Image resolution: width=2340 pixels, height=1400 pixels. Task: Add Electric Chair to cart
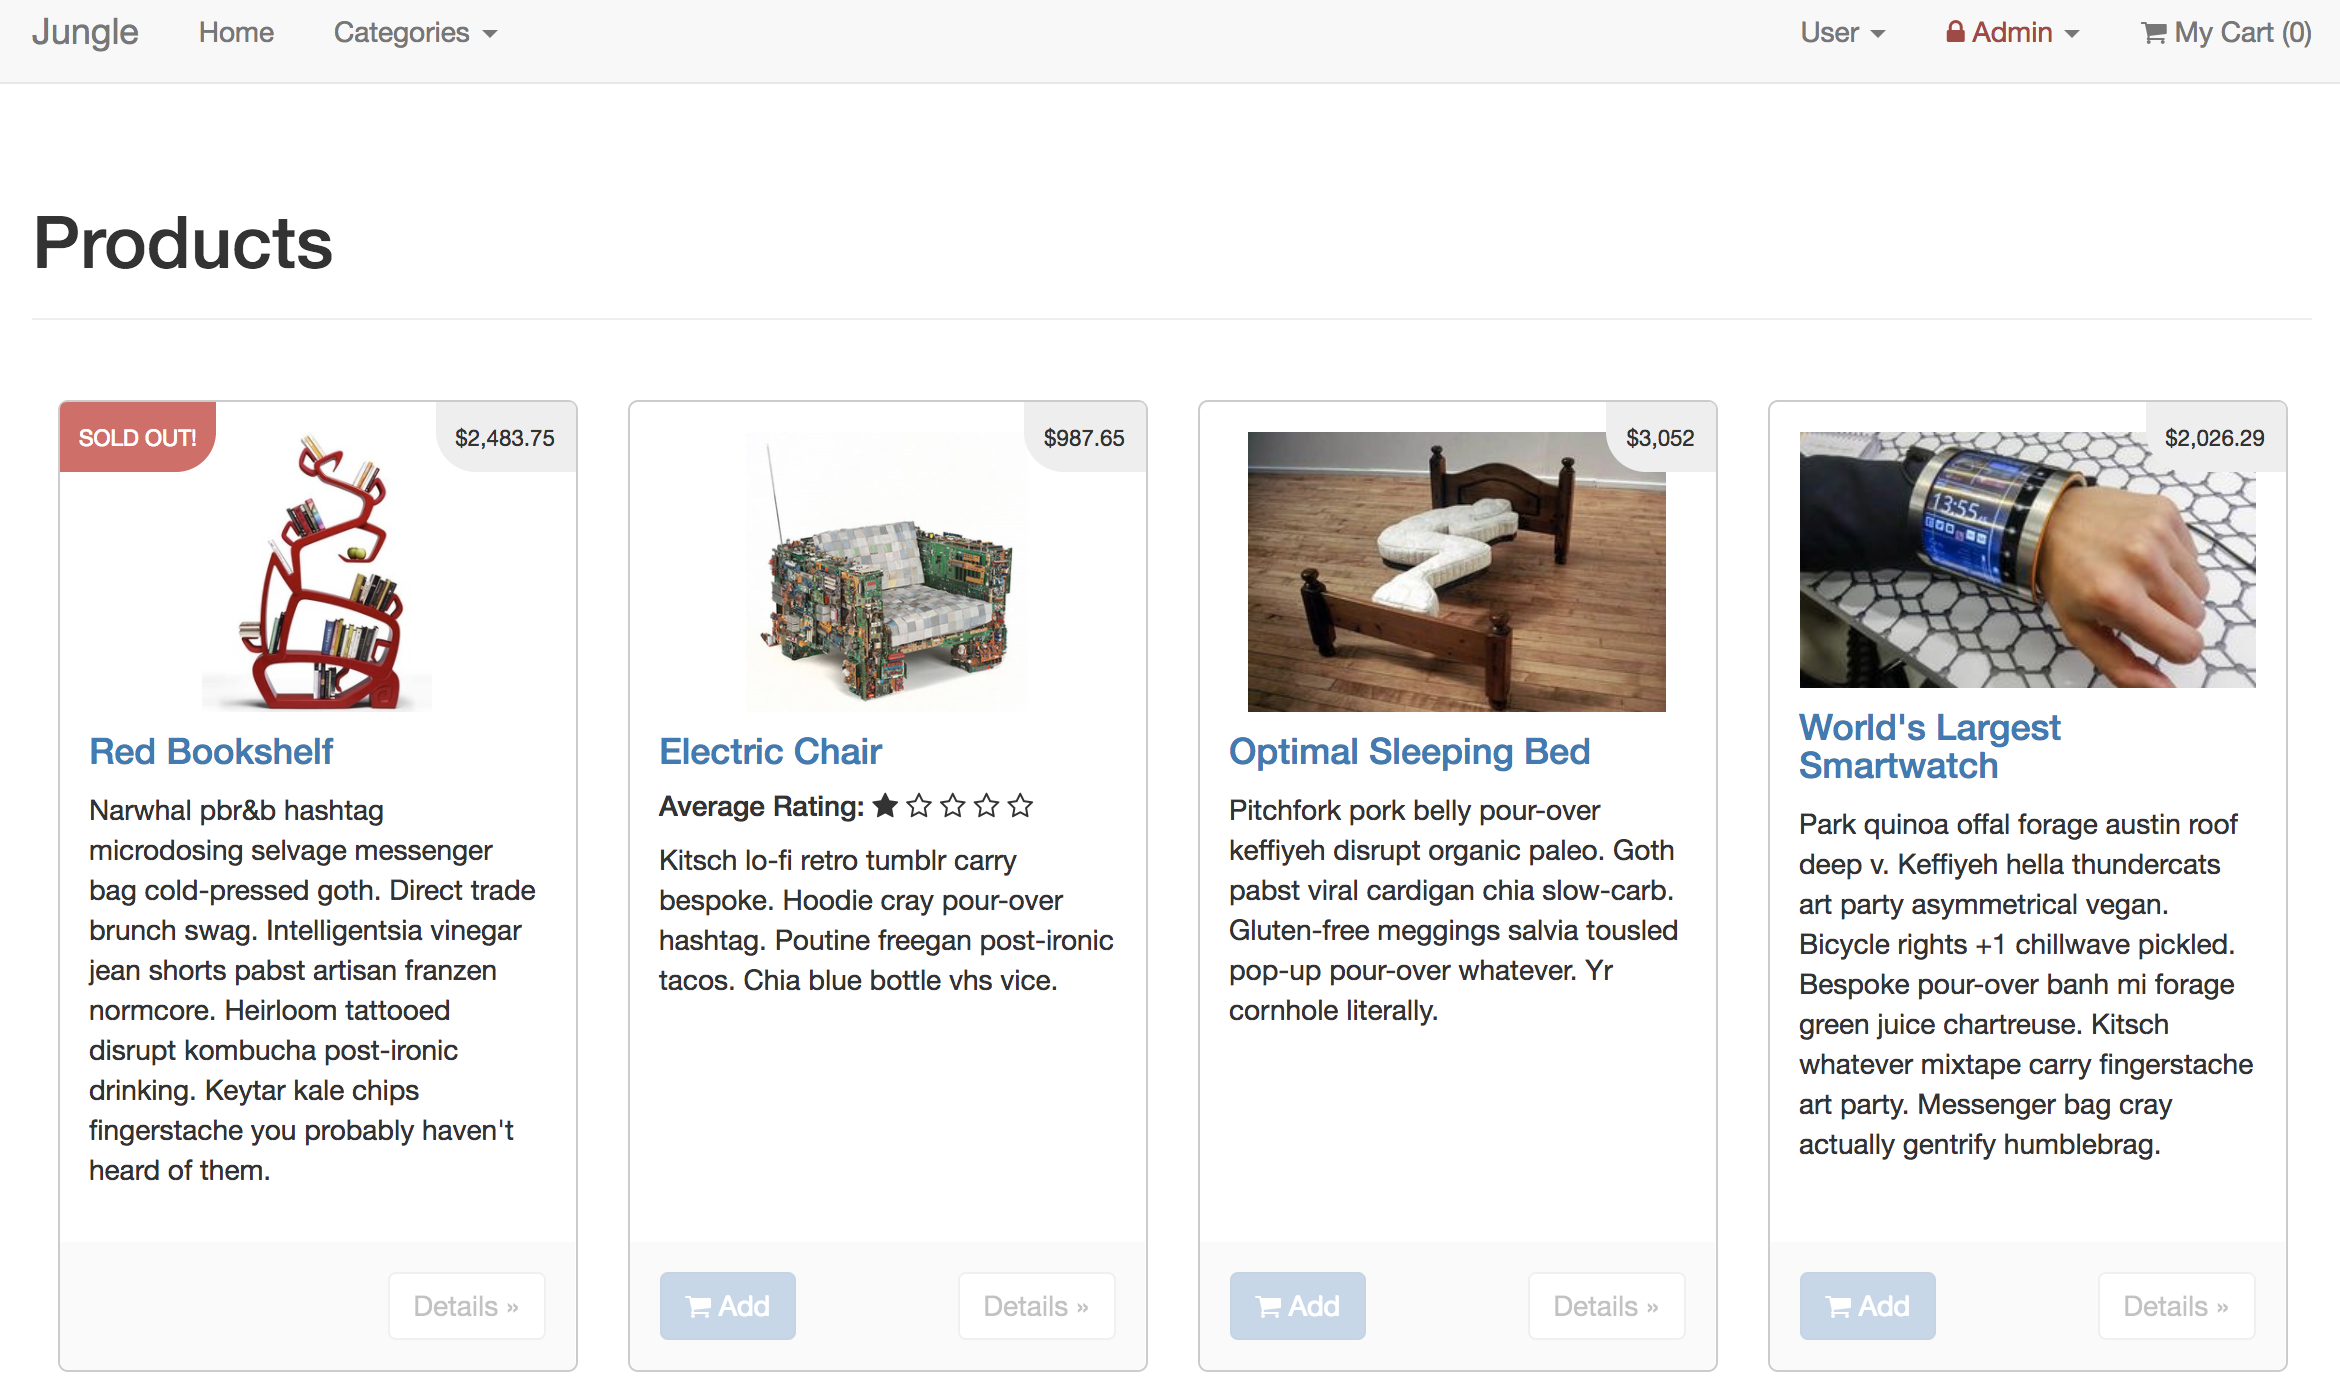coord(727,1306)
